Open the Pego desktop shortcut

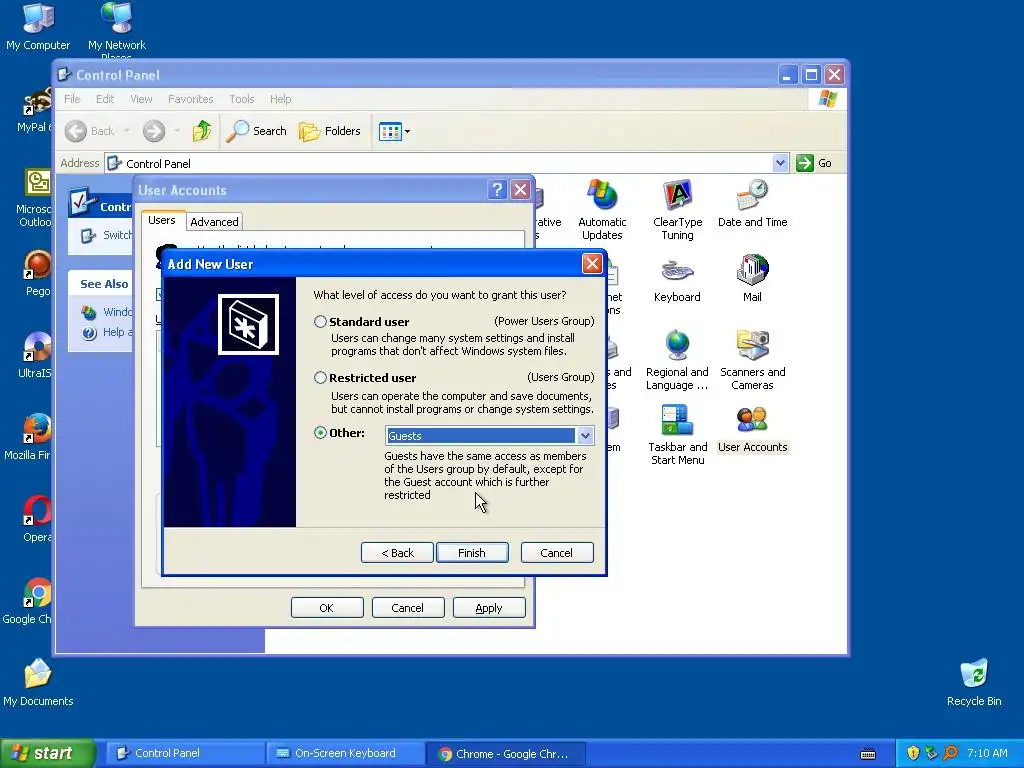coord(38,274)
